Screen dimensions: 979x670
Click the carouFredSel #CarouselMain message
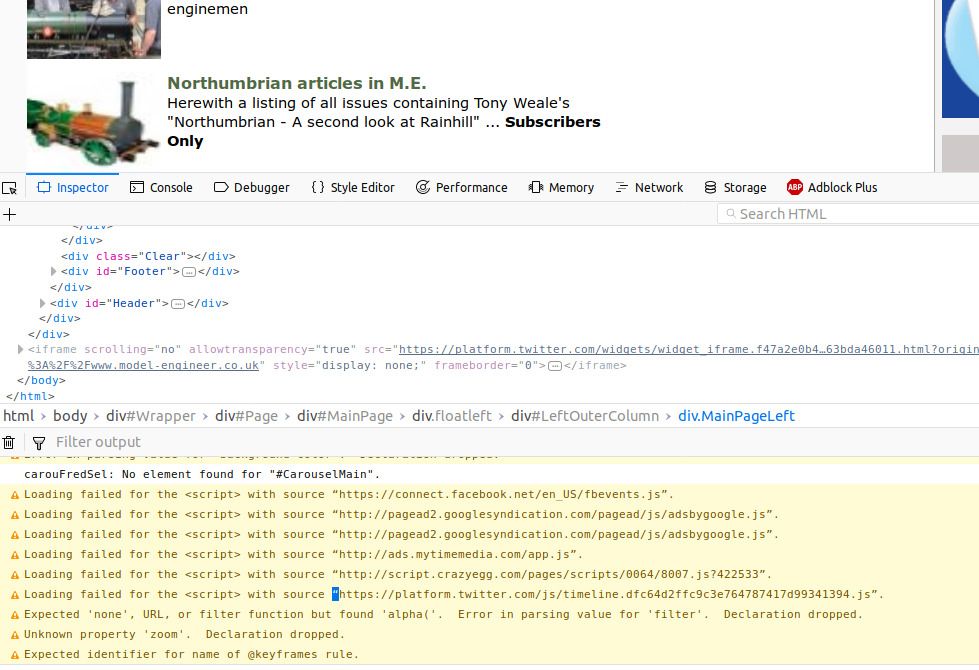click(202, 474)
